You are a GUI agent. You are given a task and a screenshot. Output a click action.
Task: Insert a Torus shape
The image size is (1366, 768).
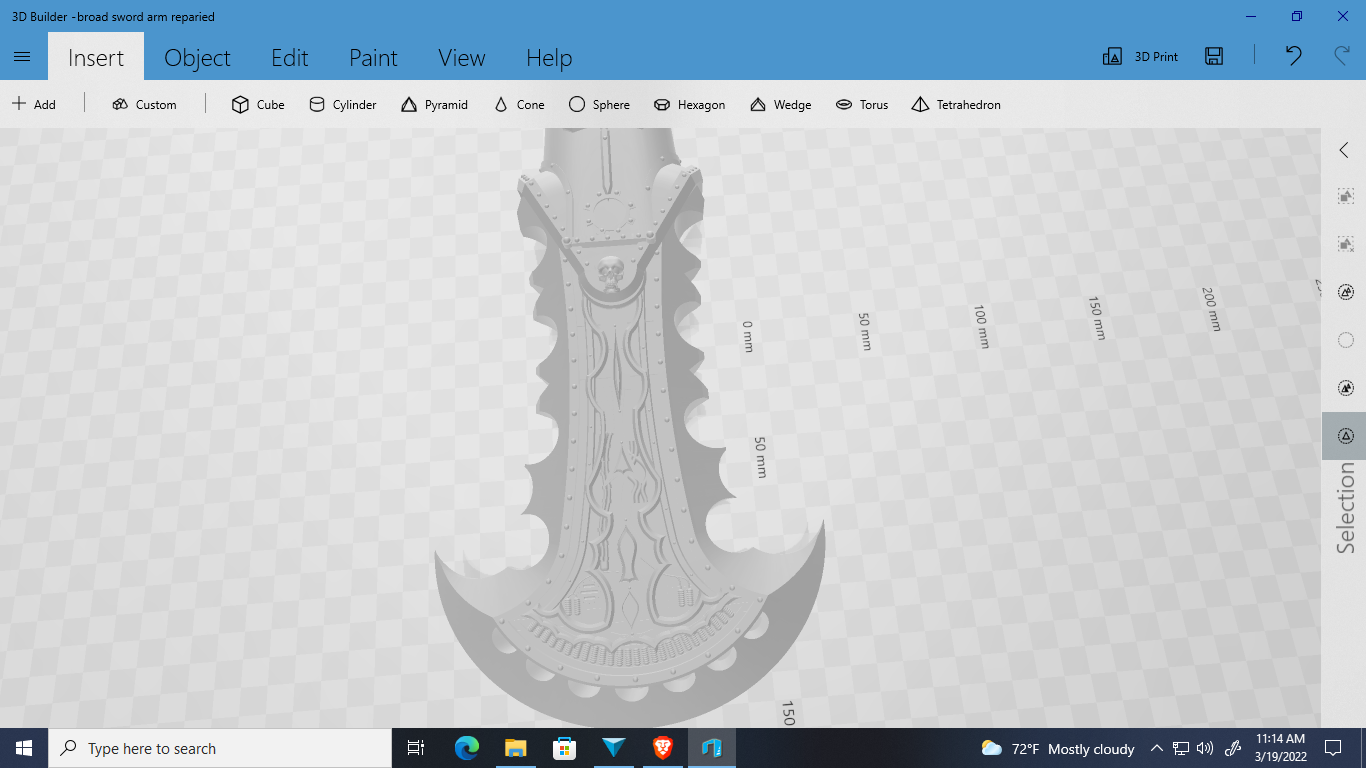point(862,104)
